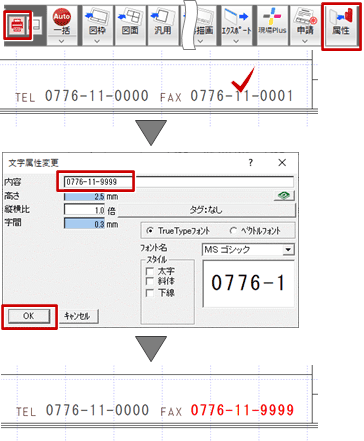Toggle the 斜体 italic checkbox
This screenshot has height=441, width=364.
coord(150,281)
